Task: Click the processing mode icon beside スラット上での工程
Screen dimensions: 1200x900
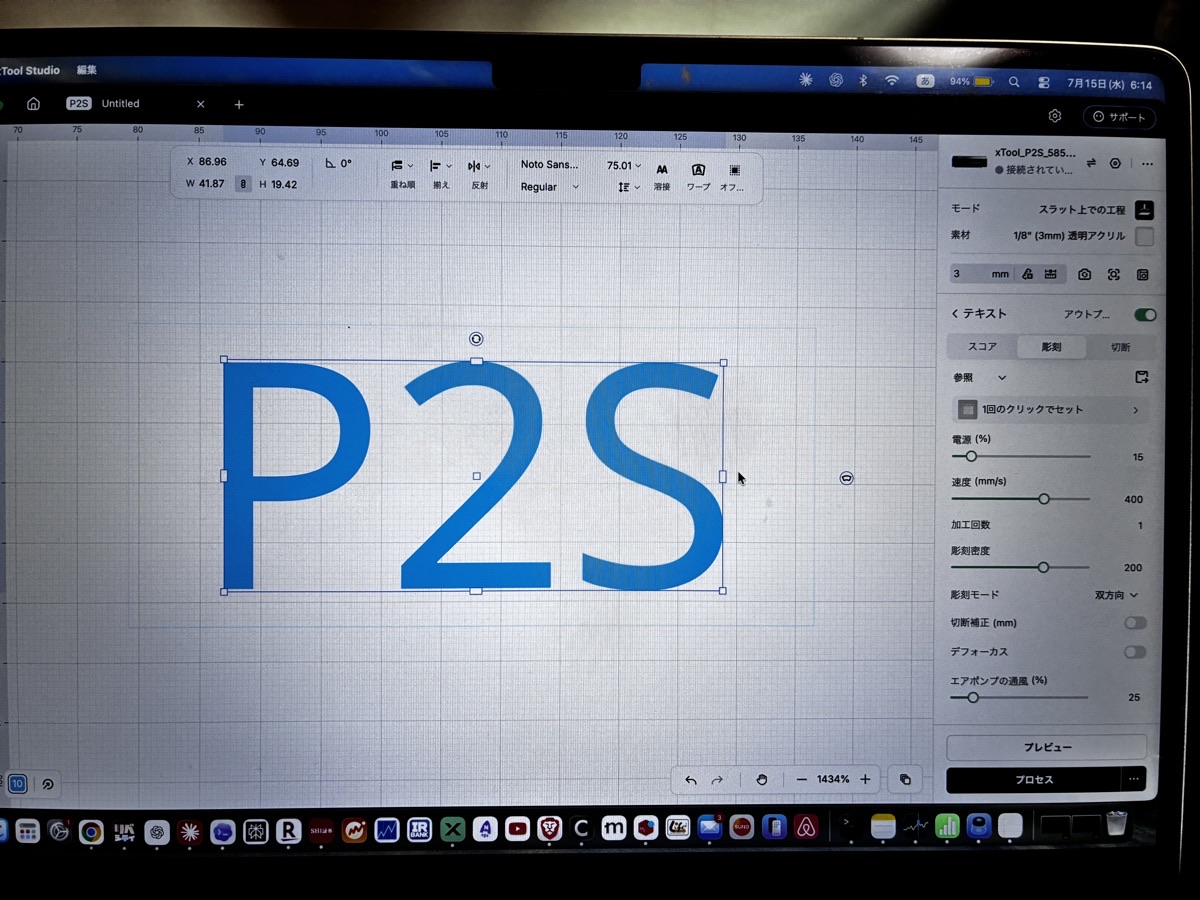Action: pyautogui.click(x=1145, y=210)
